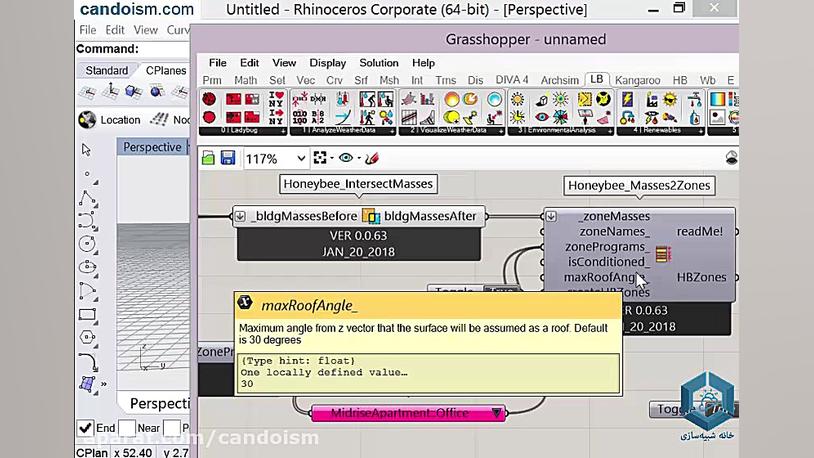Click the wind rose bar chart icon
The image size is (814, 458).
tap(427, 99)
